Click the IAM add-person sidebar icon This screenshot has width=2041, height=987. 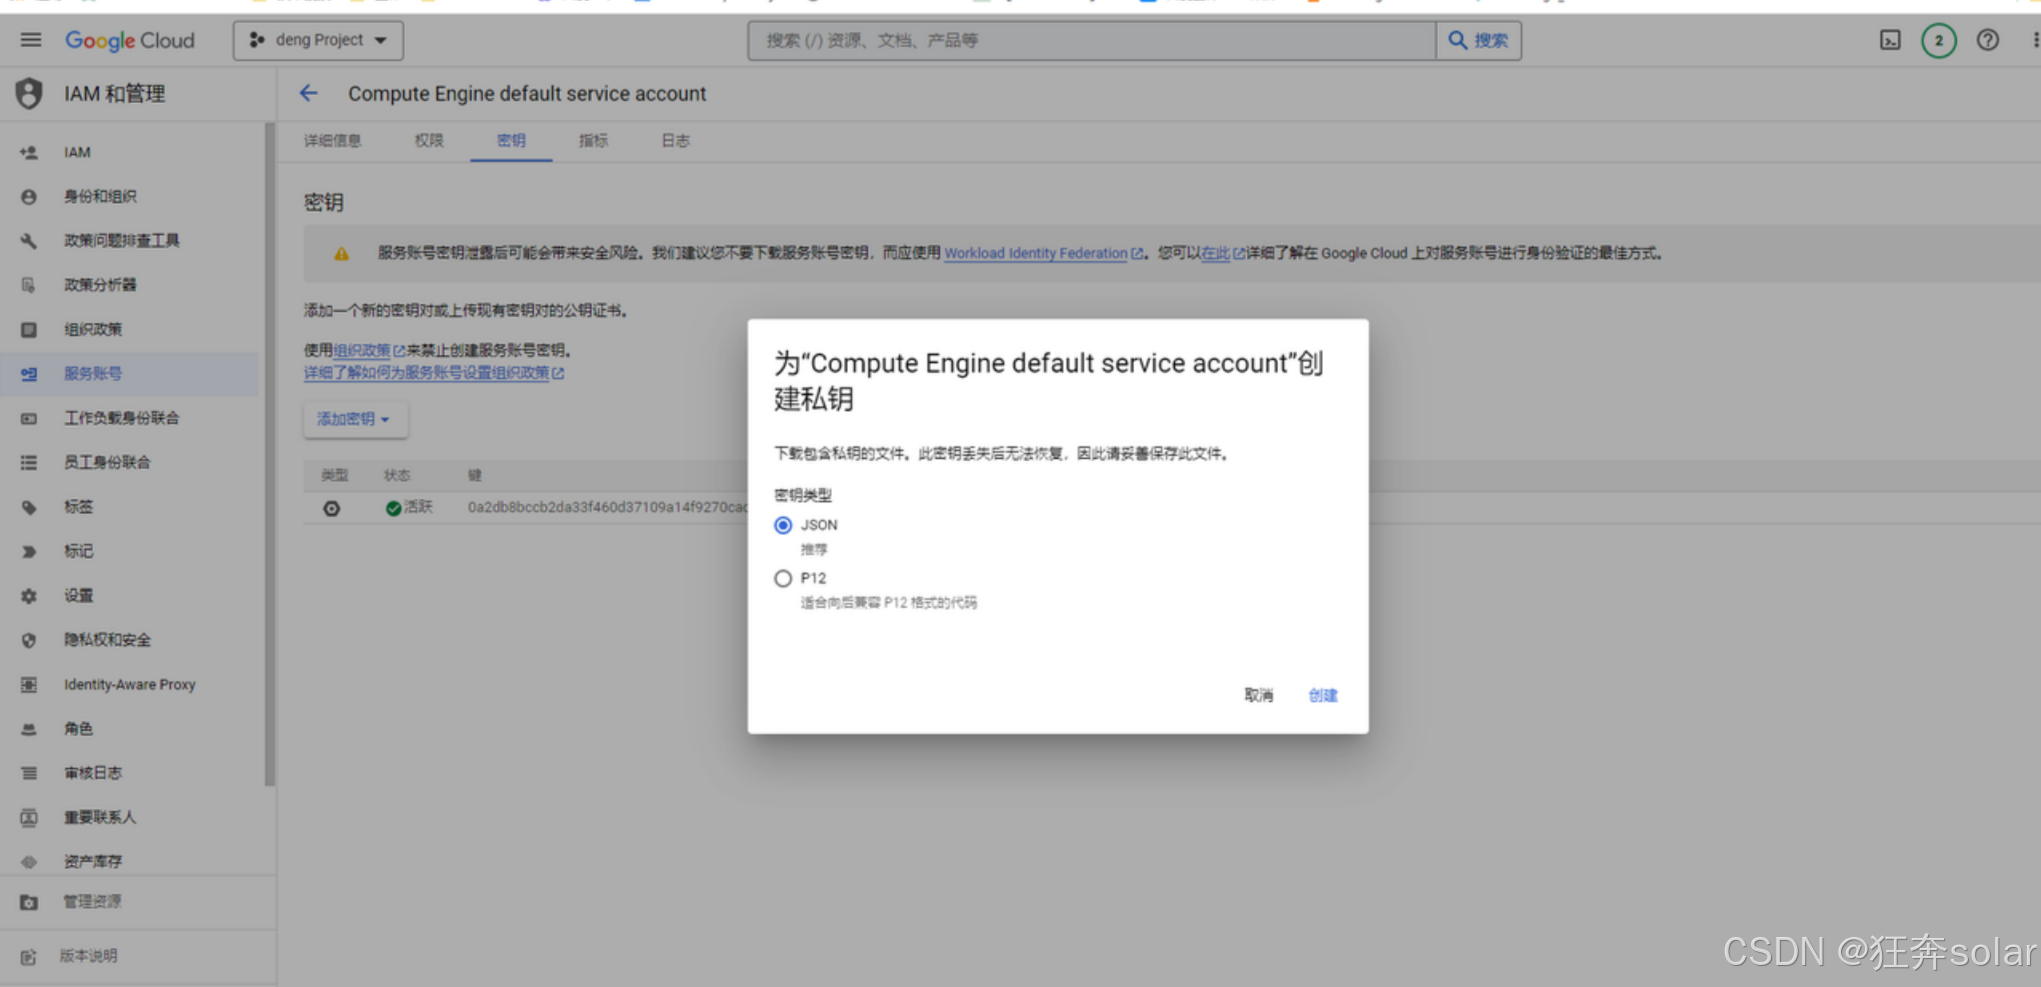click(x=29, y=152)
